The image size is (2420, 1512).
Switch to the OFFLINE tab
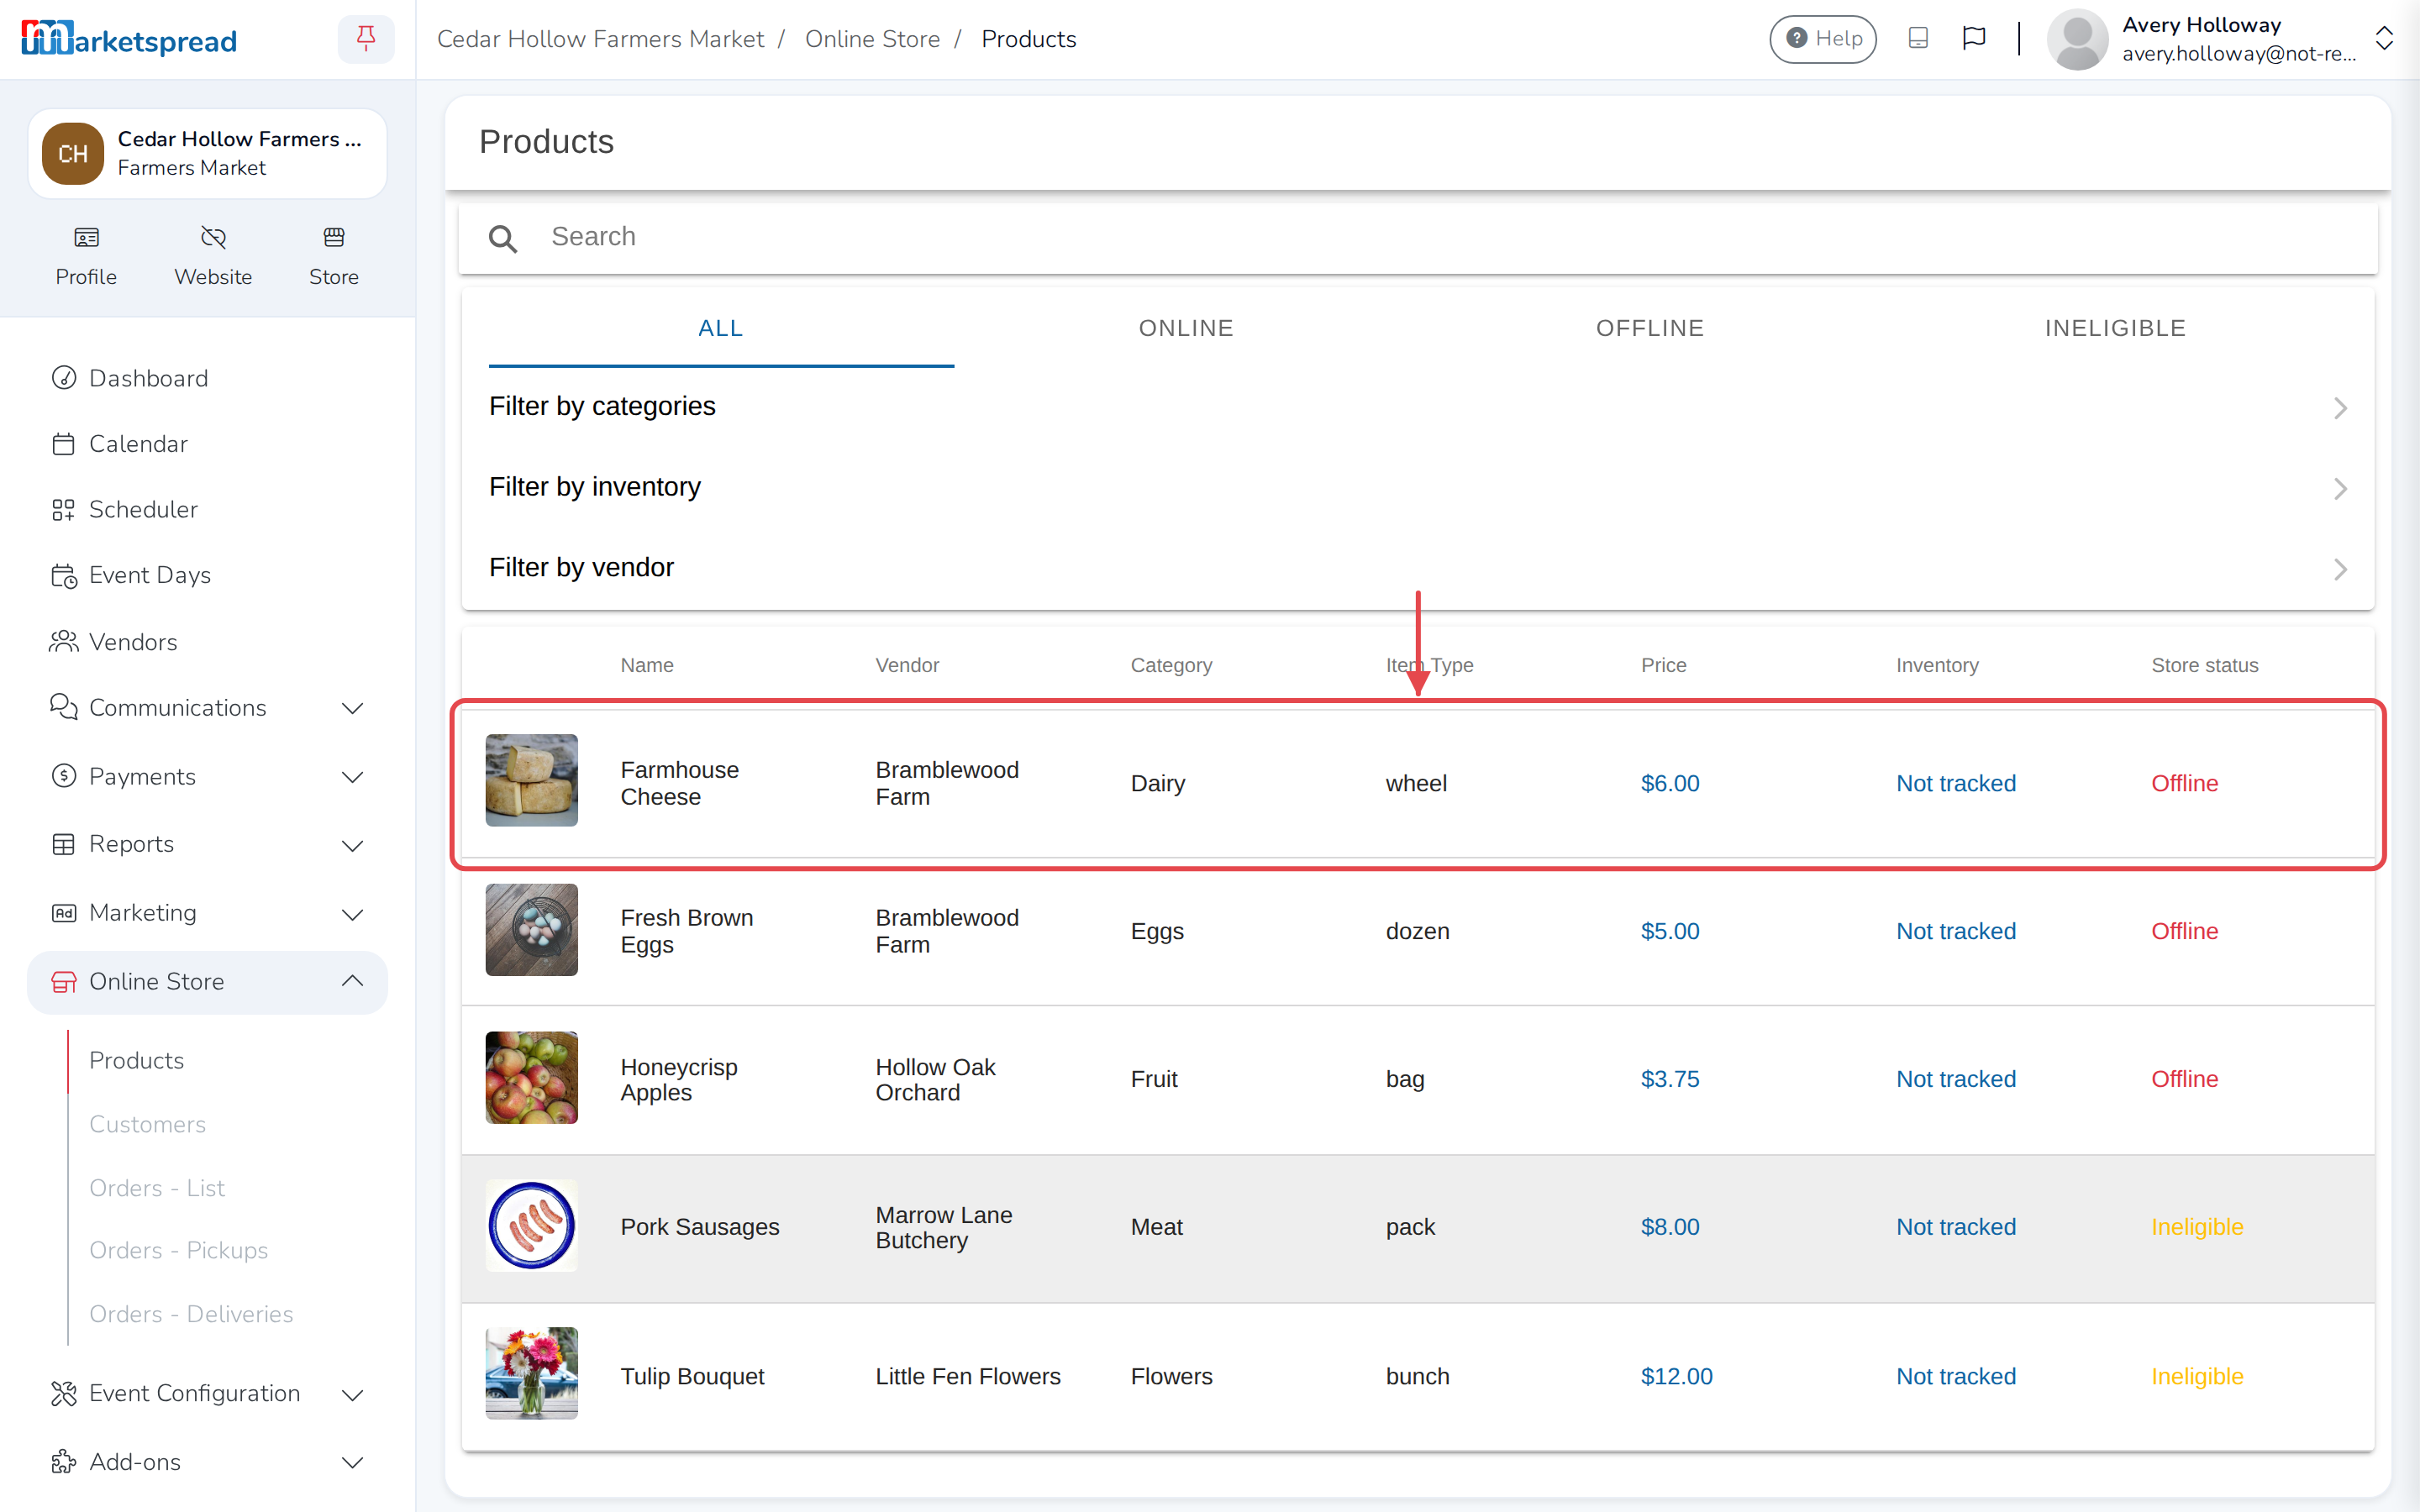tap(1650, 328)
